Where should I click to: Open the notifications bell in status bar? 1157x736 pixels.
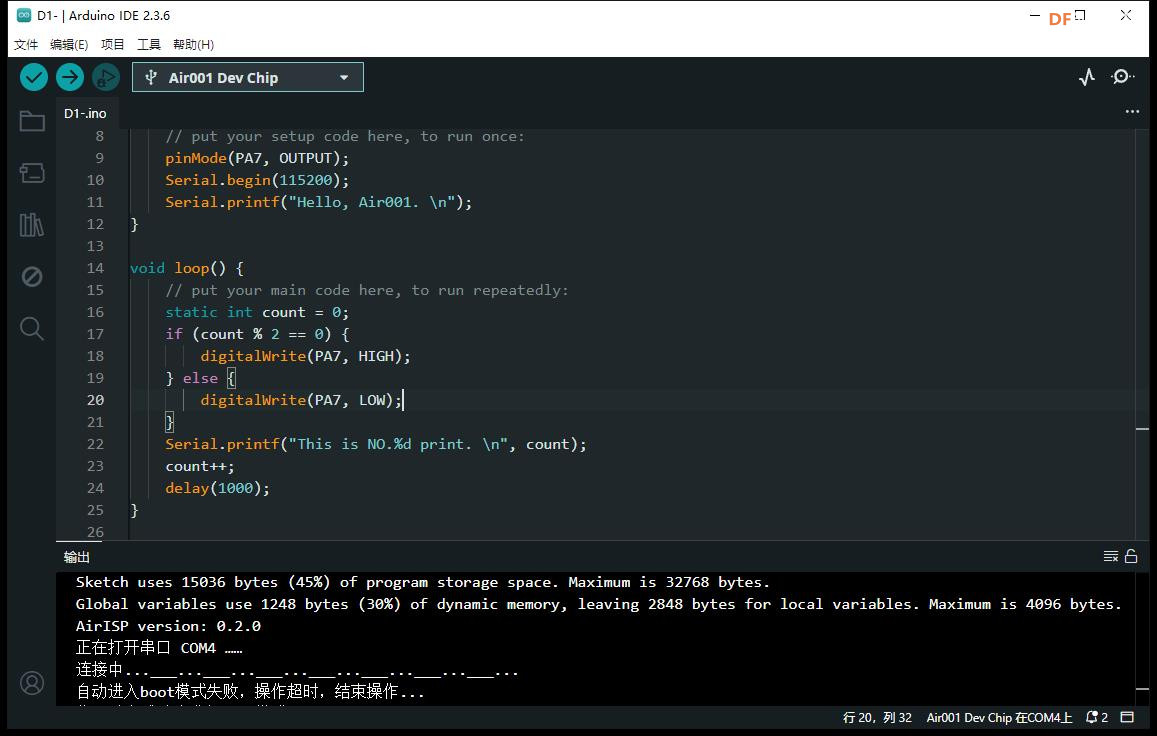coord(1096,718)
